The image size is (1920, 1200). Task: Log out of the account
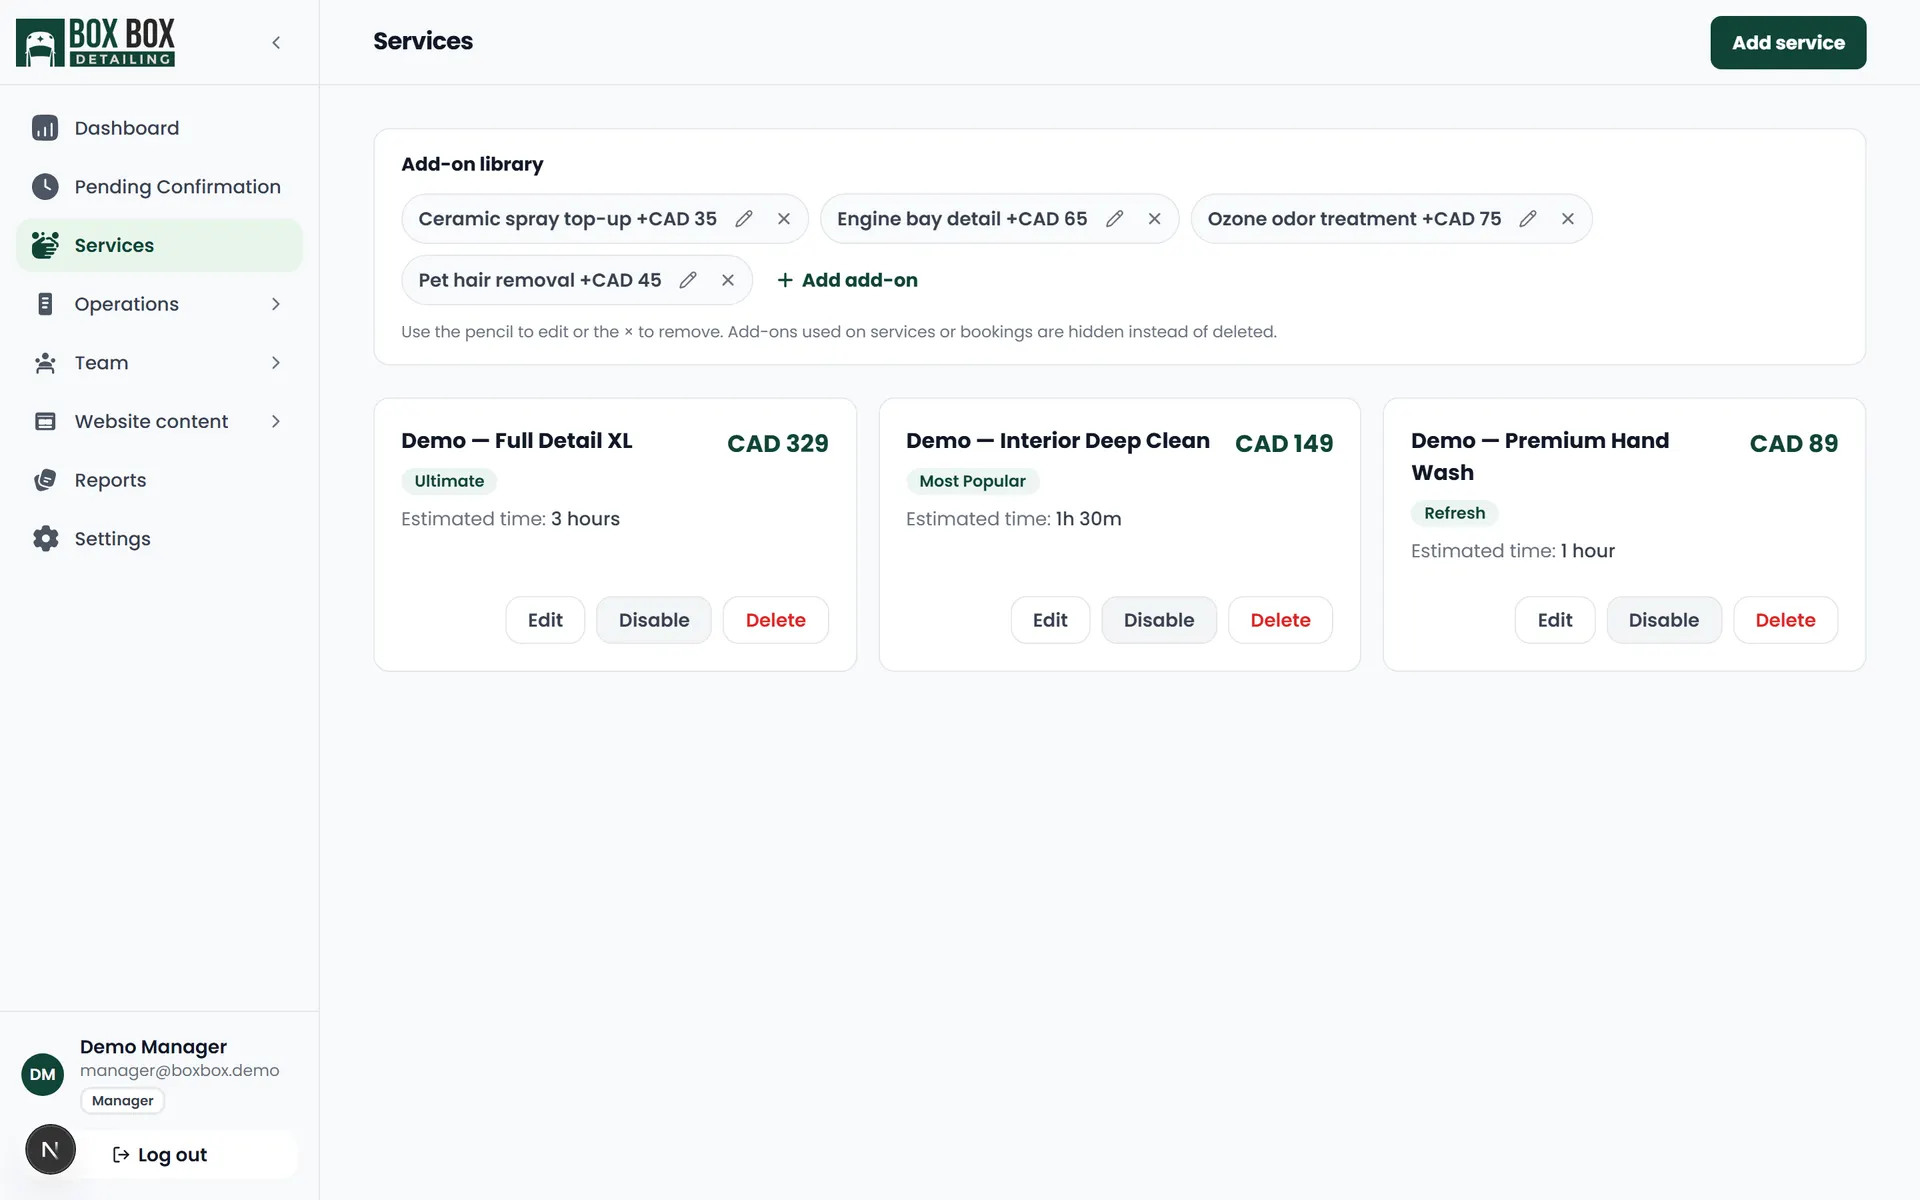click(x=160, y=1155)
